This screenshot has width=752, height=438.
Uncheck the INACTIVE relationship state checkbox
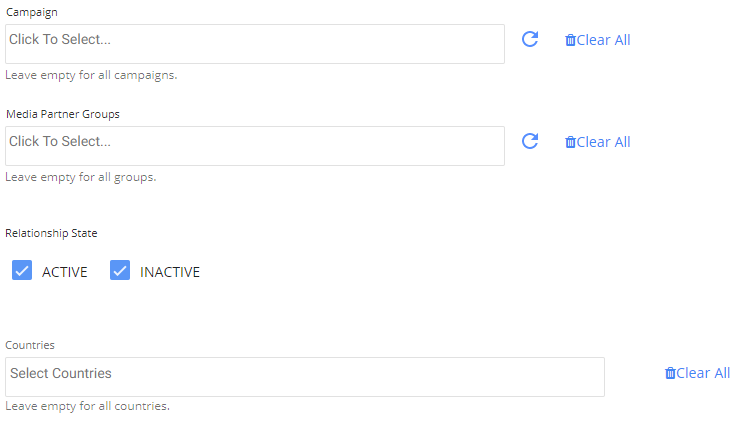[x=120, y=271]
